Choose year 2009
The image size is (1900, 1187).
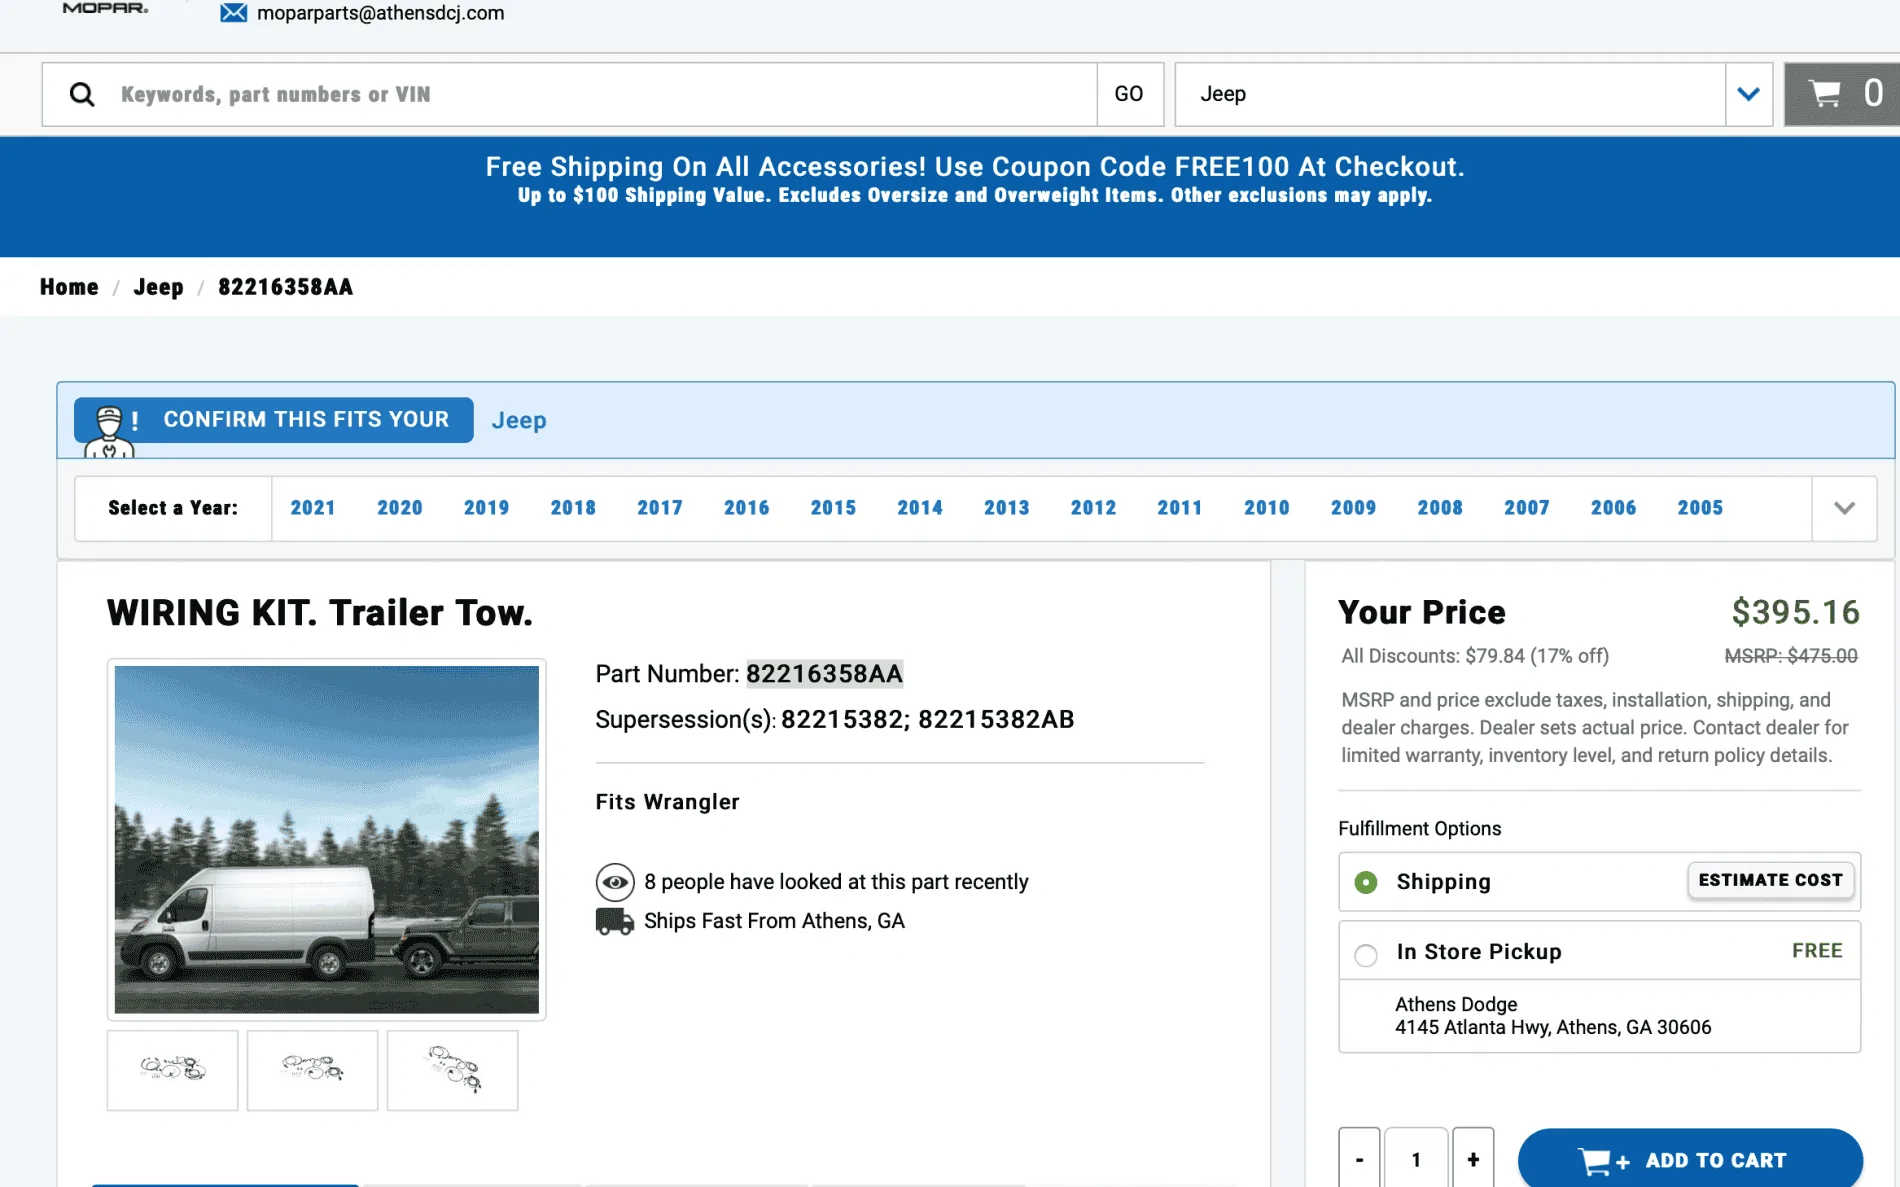tap(1353, 508)
